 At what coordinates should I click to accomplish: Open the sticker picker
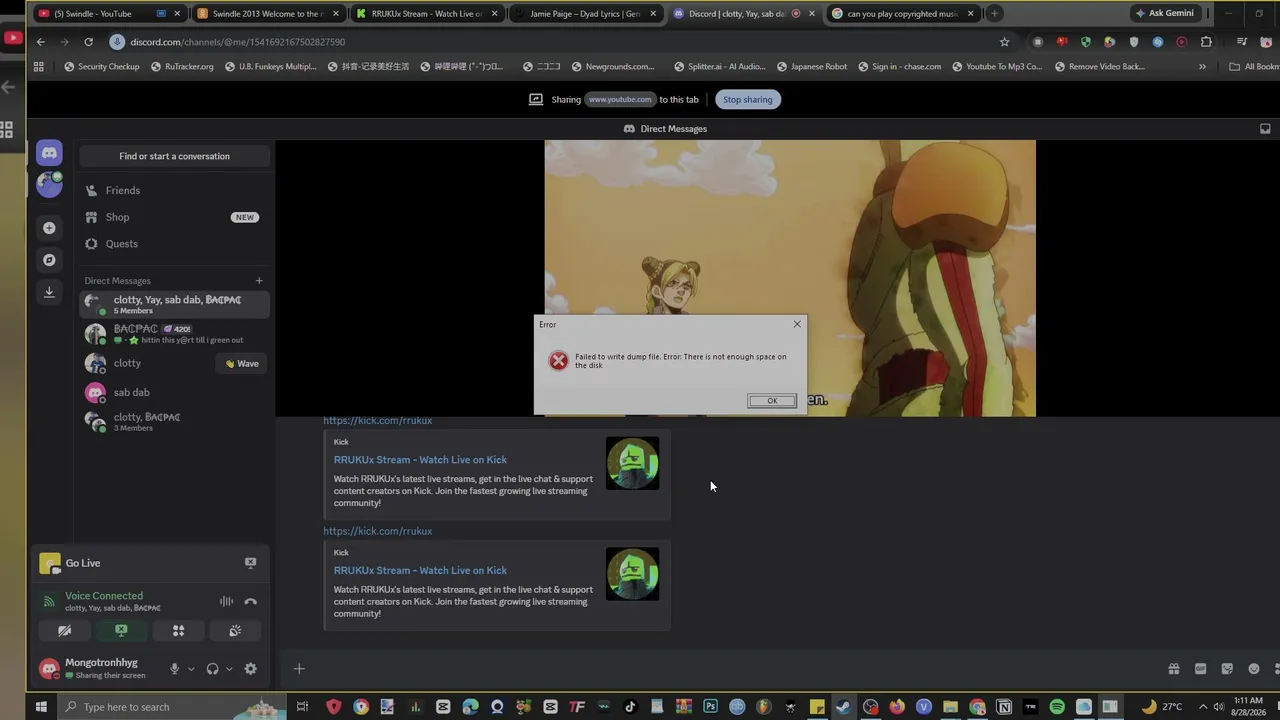tap(1227, 669)
